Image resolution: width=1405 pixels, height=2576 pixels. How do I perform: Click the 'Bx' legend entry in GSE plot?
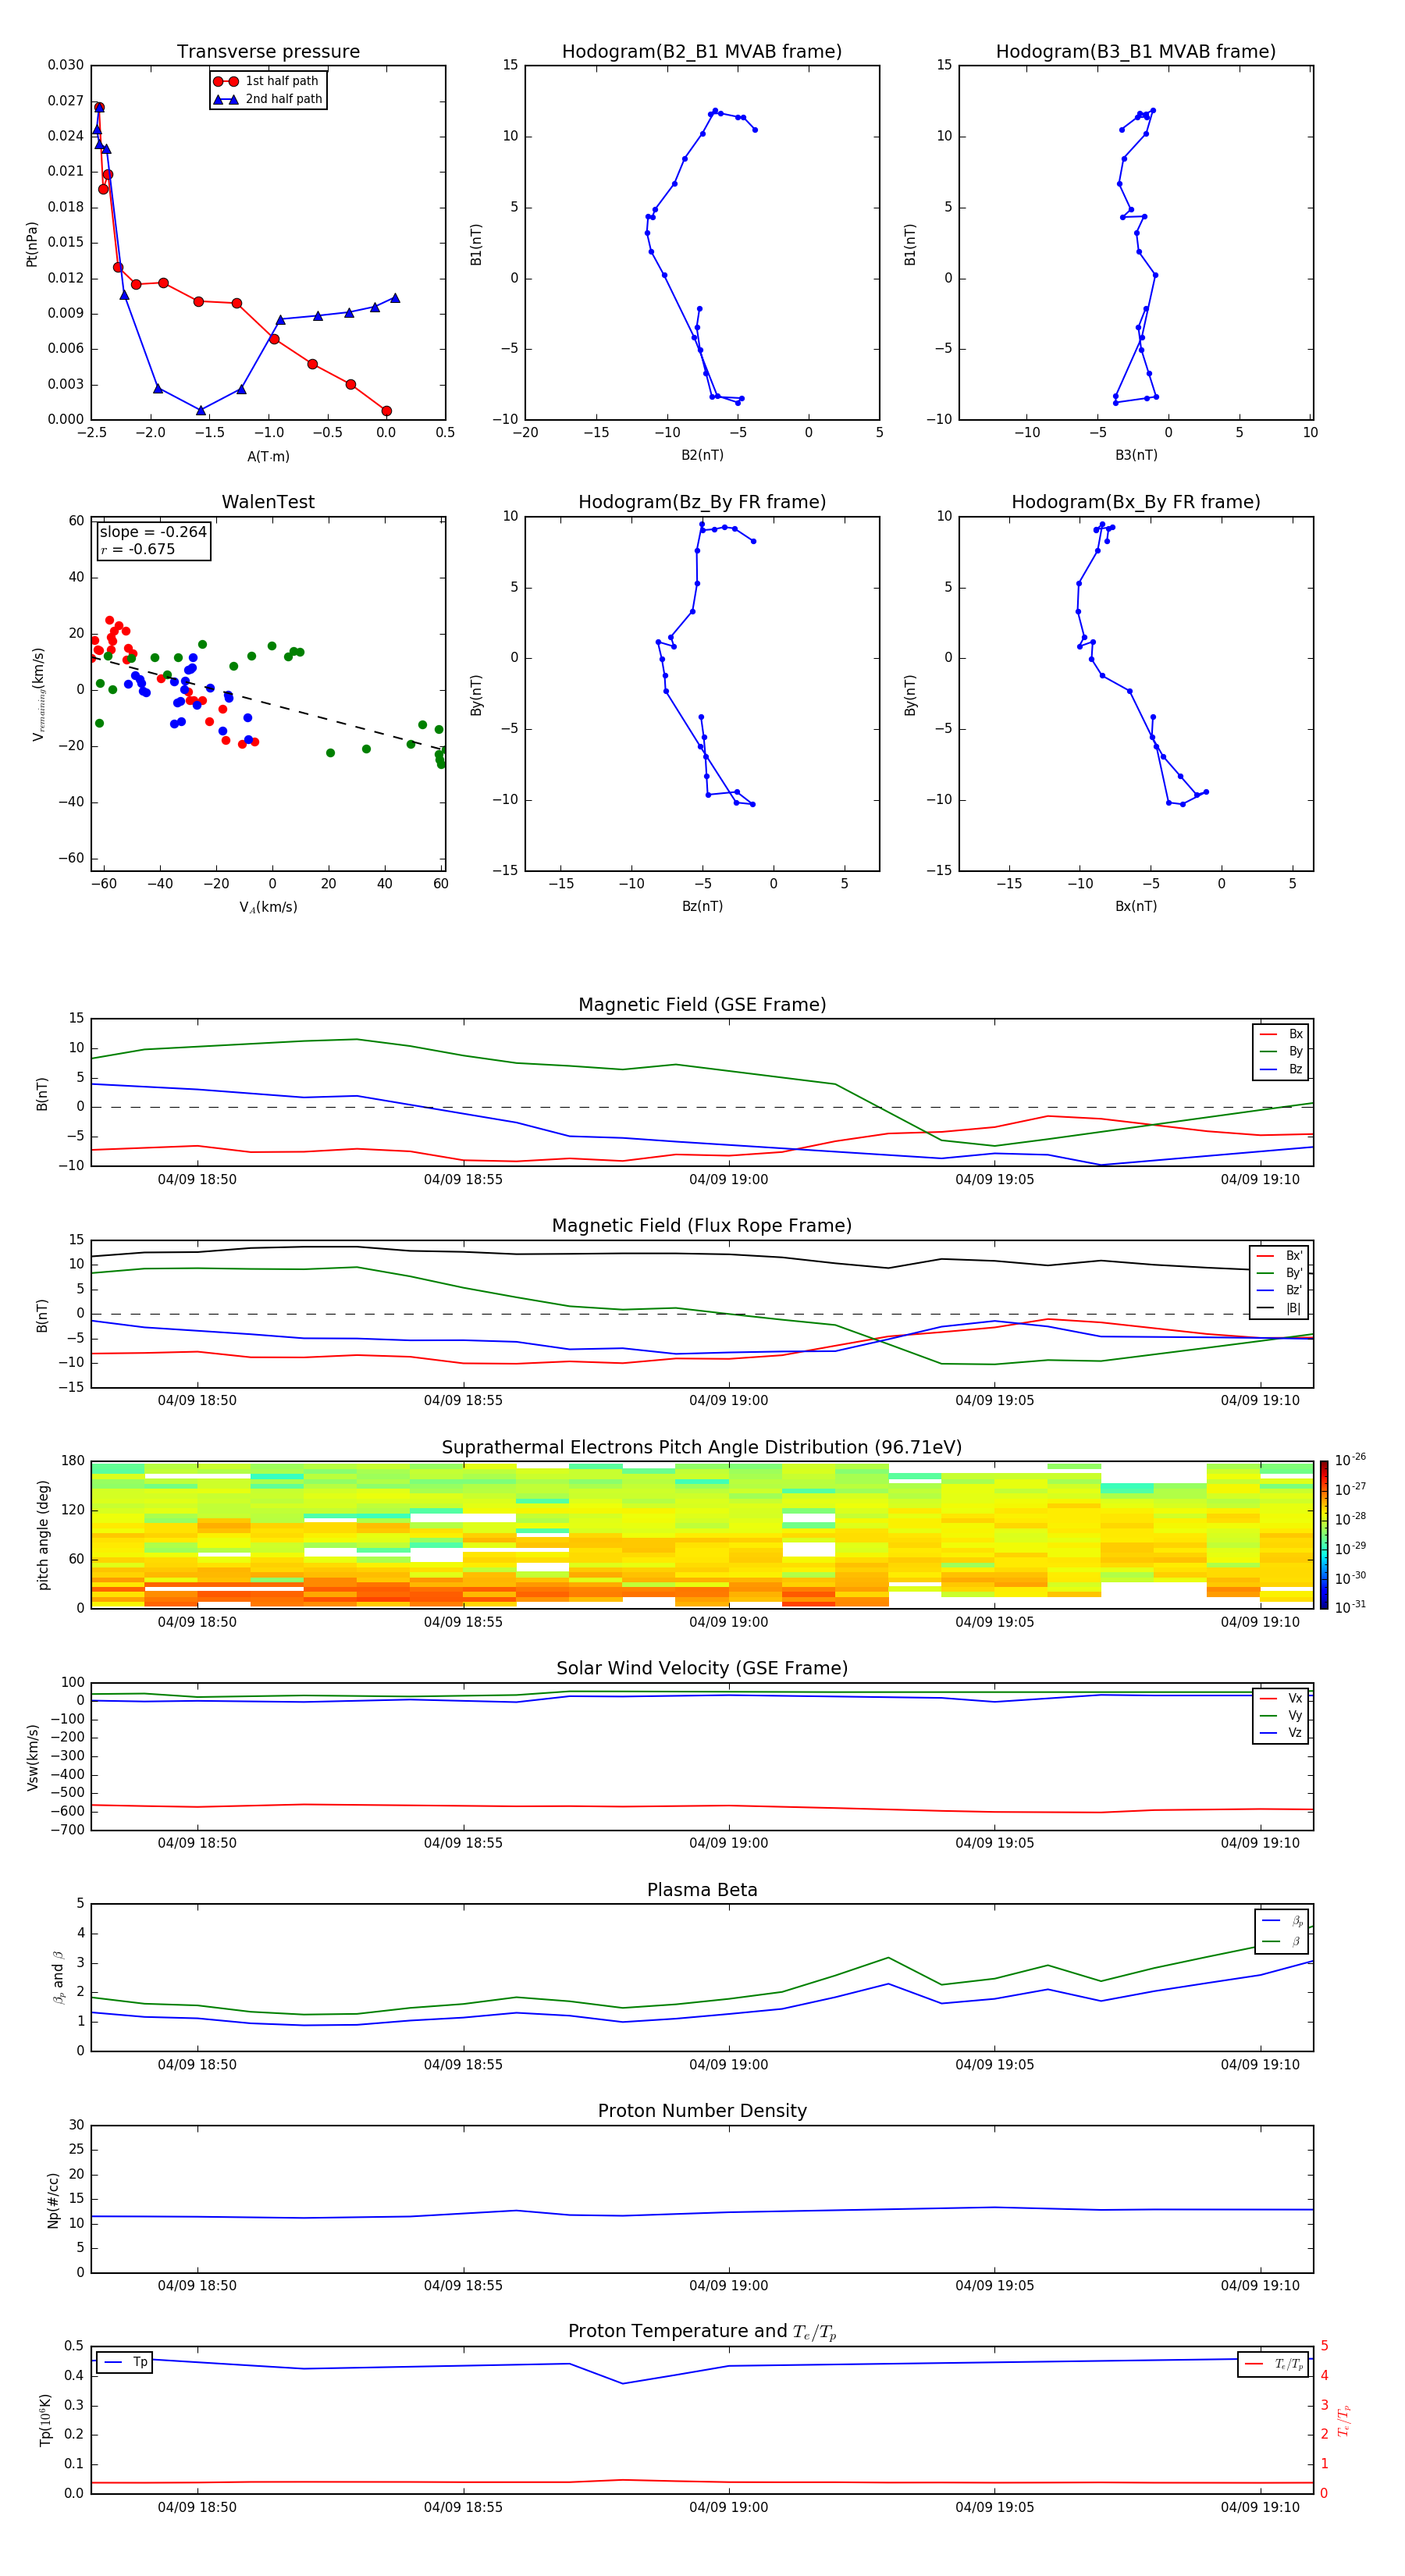(1281, 1034)
